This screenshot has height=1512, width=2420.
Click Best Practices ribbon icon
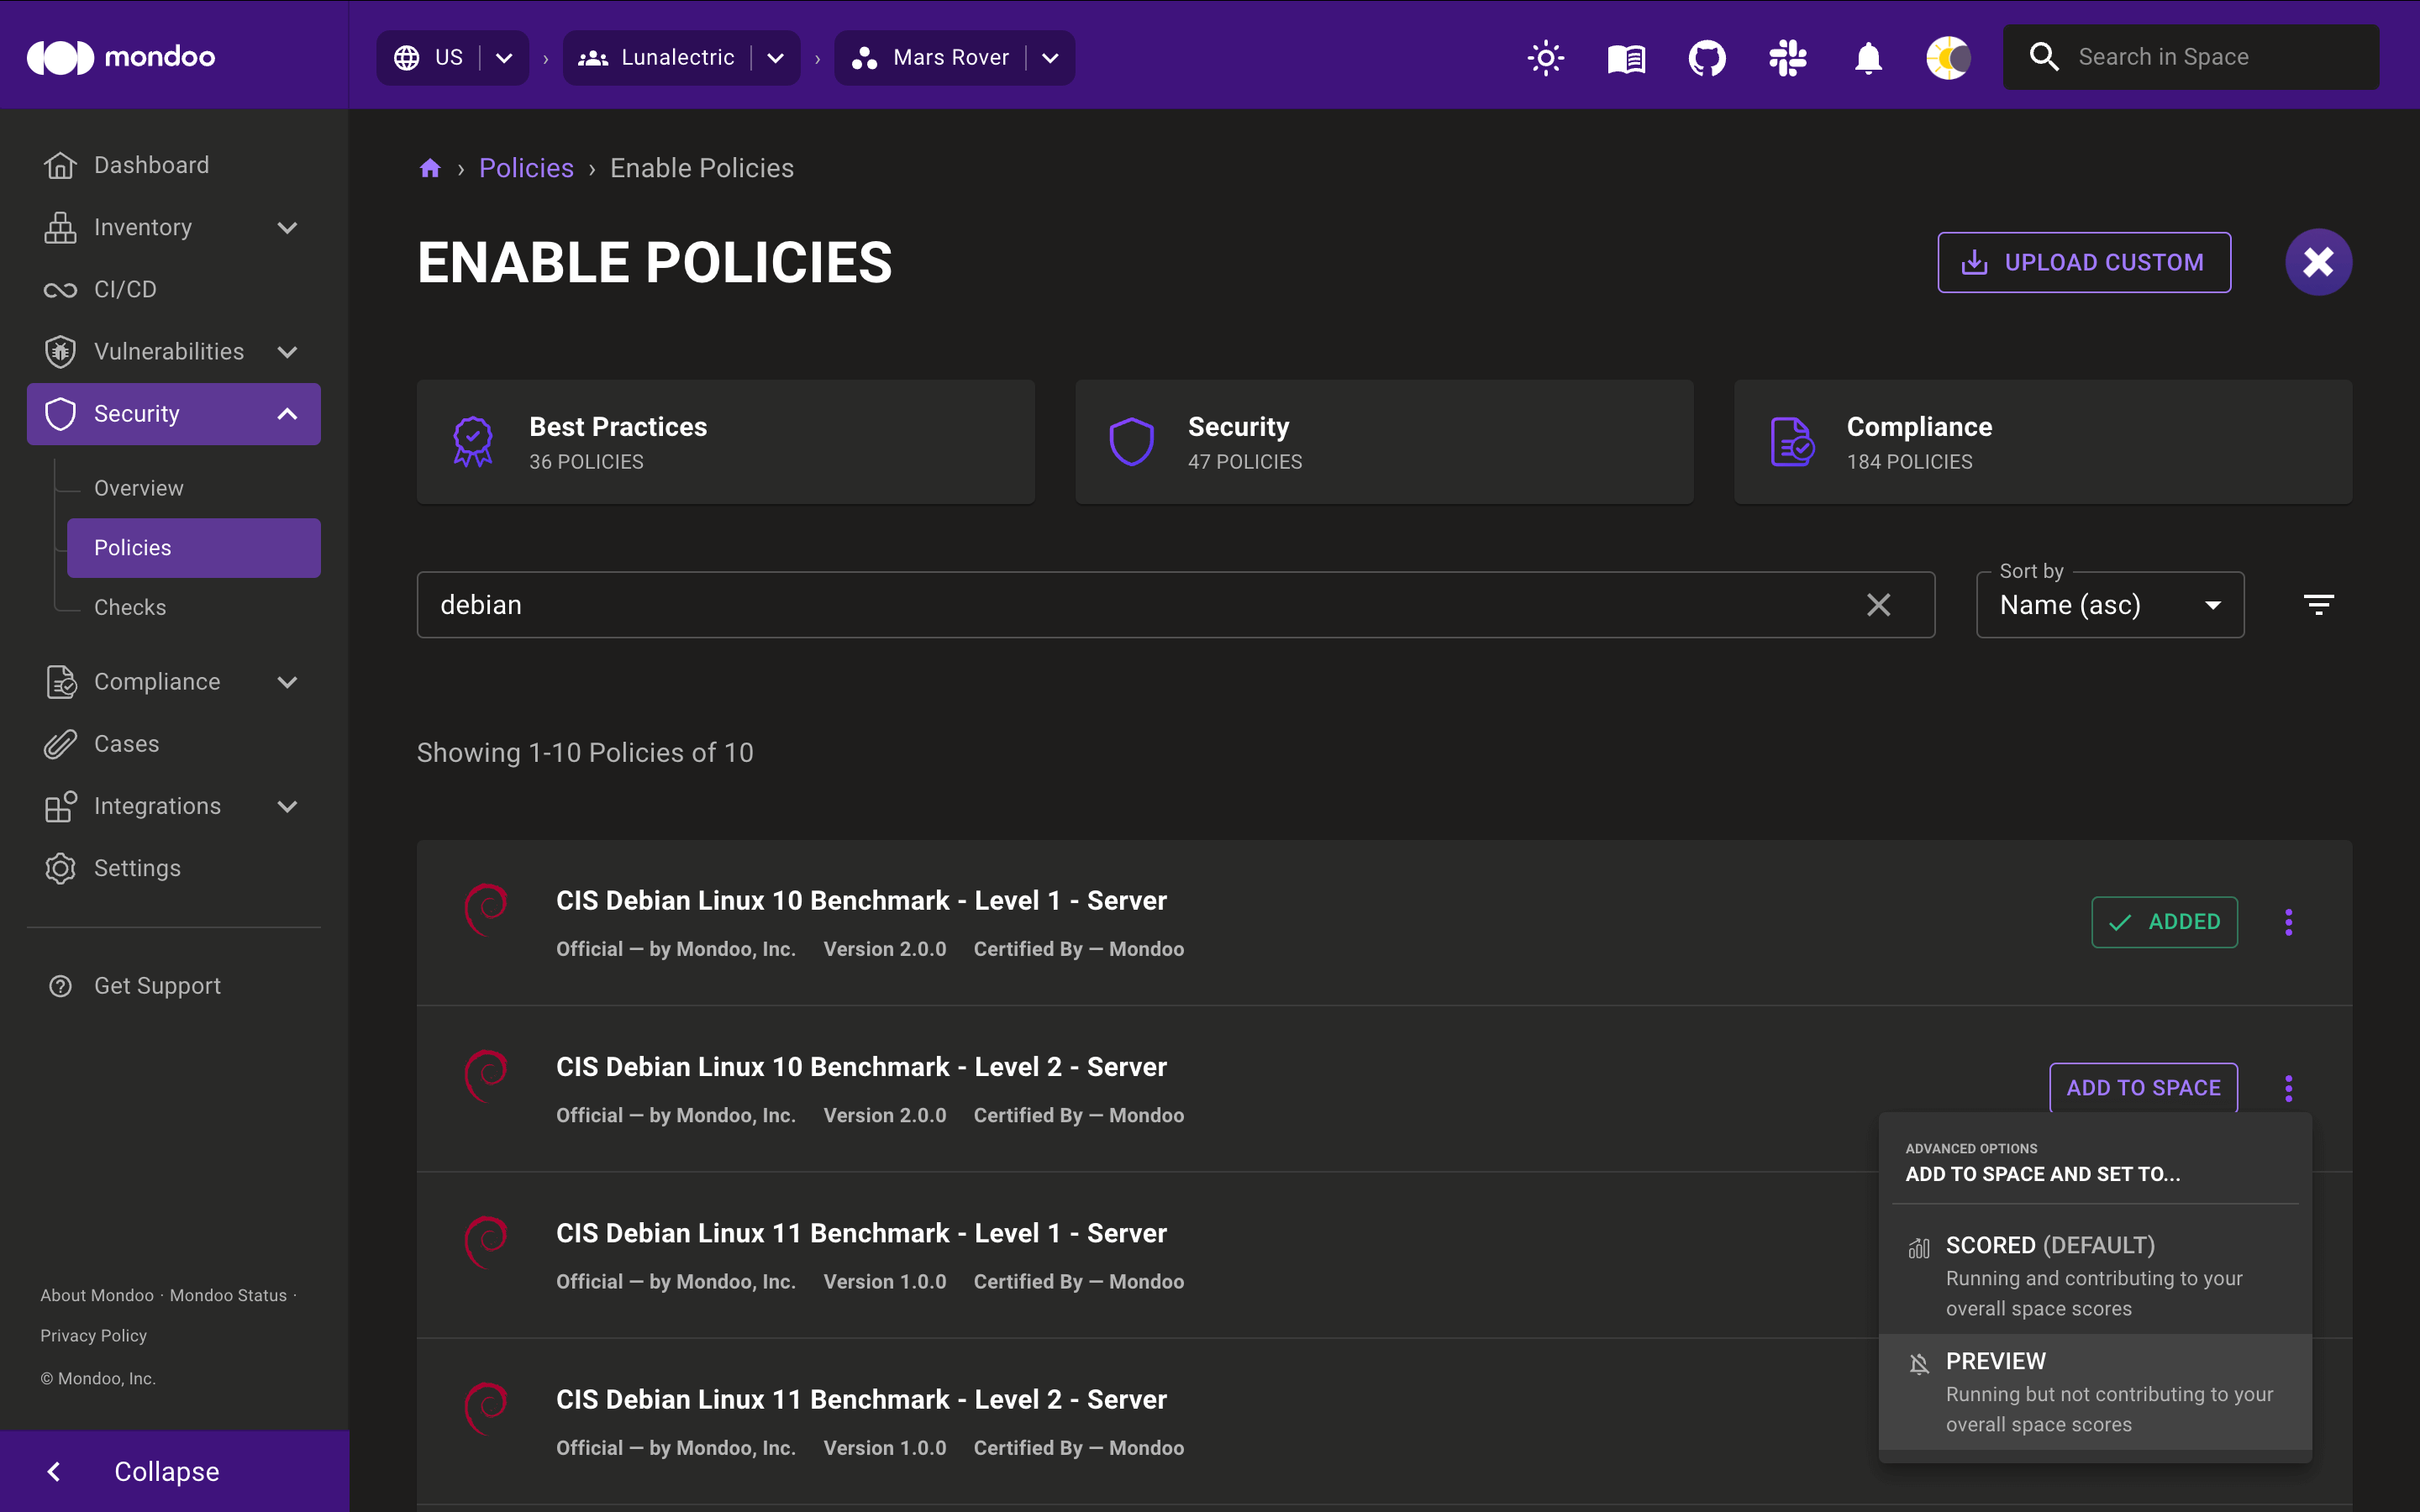[x=473, y=441]
